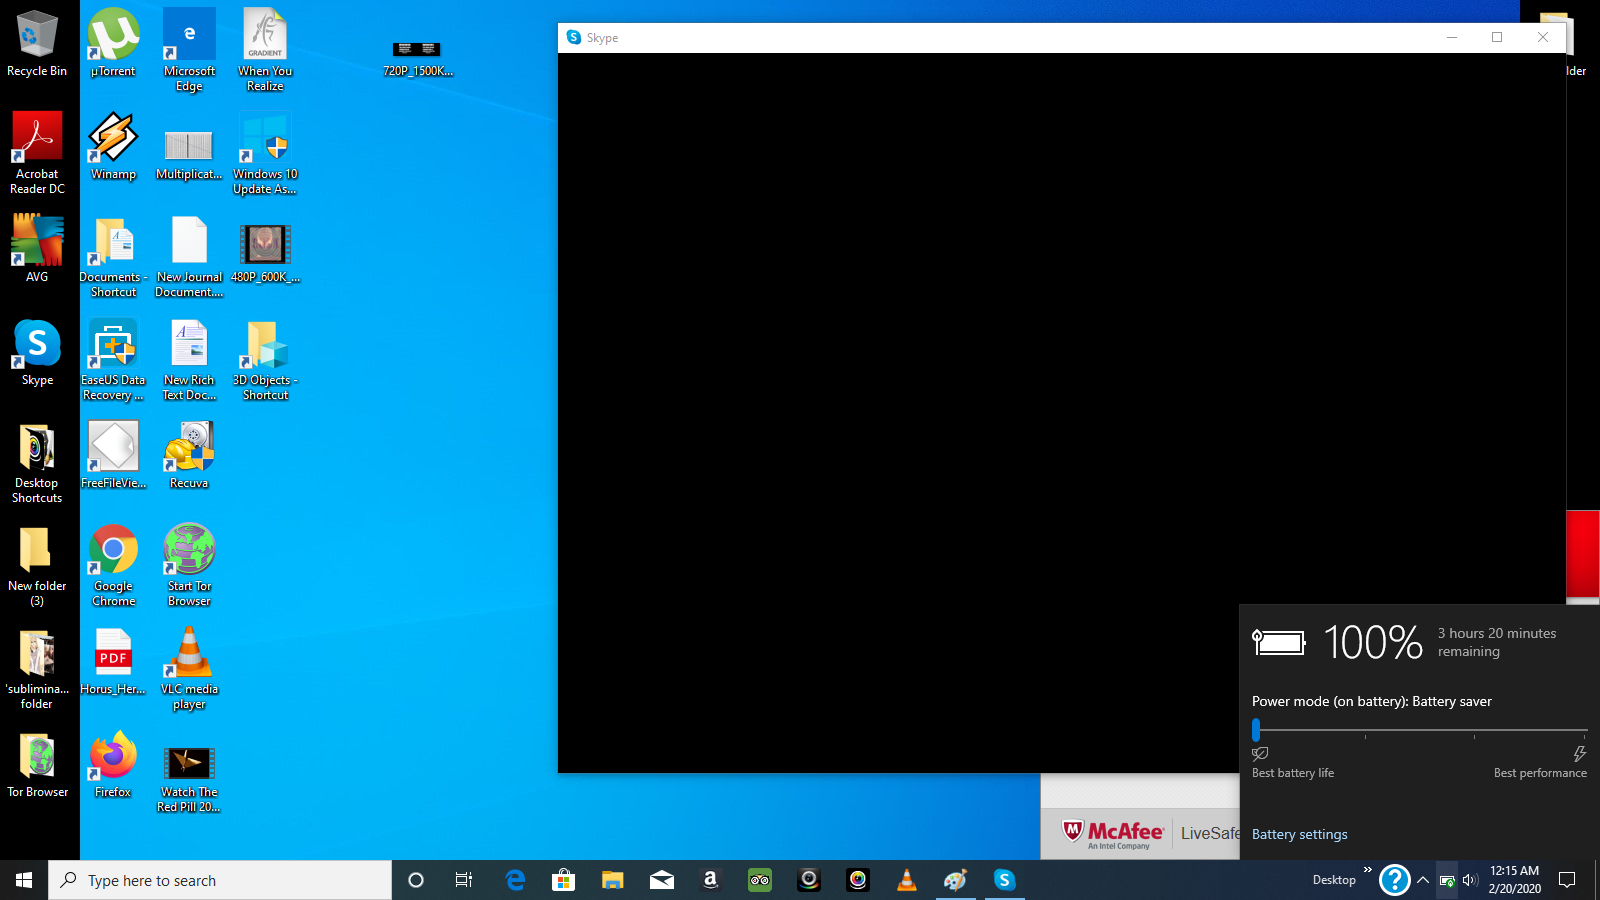
Task: Select the Watch The Red Pill video file
Action: point(189,779)
